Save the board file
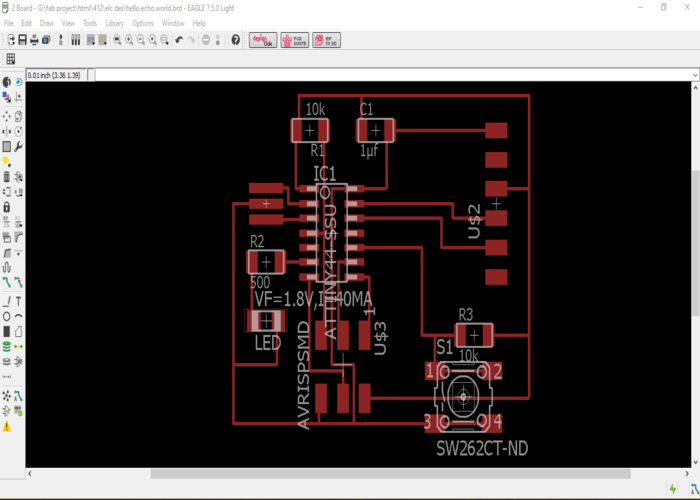The width and height of the screenshot is (700, 500). click(22, 40)
